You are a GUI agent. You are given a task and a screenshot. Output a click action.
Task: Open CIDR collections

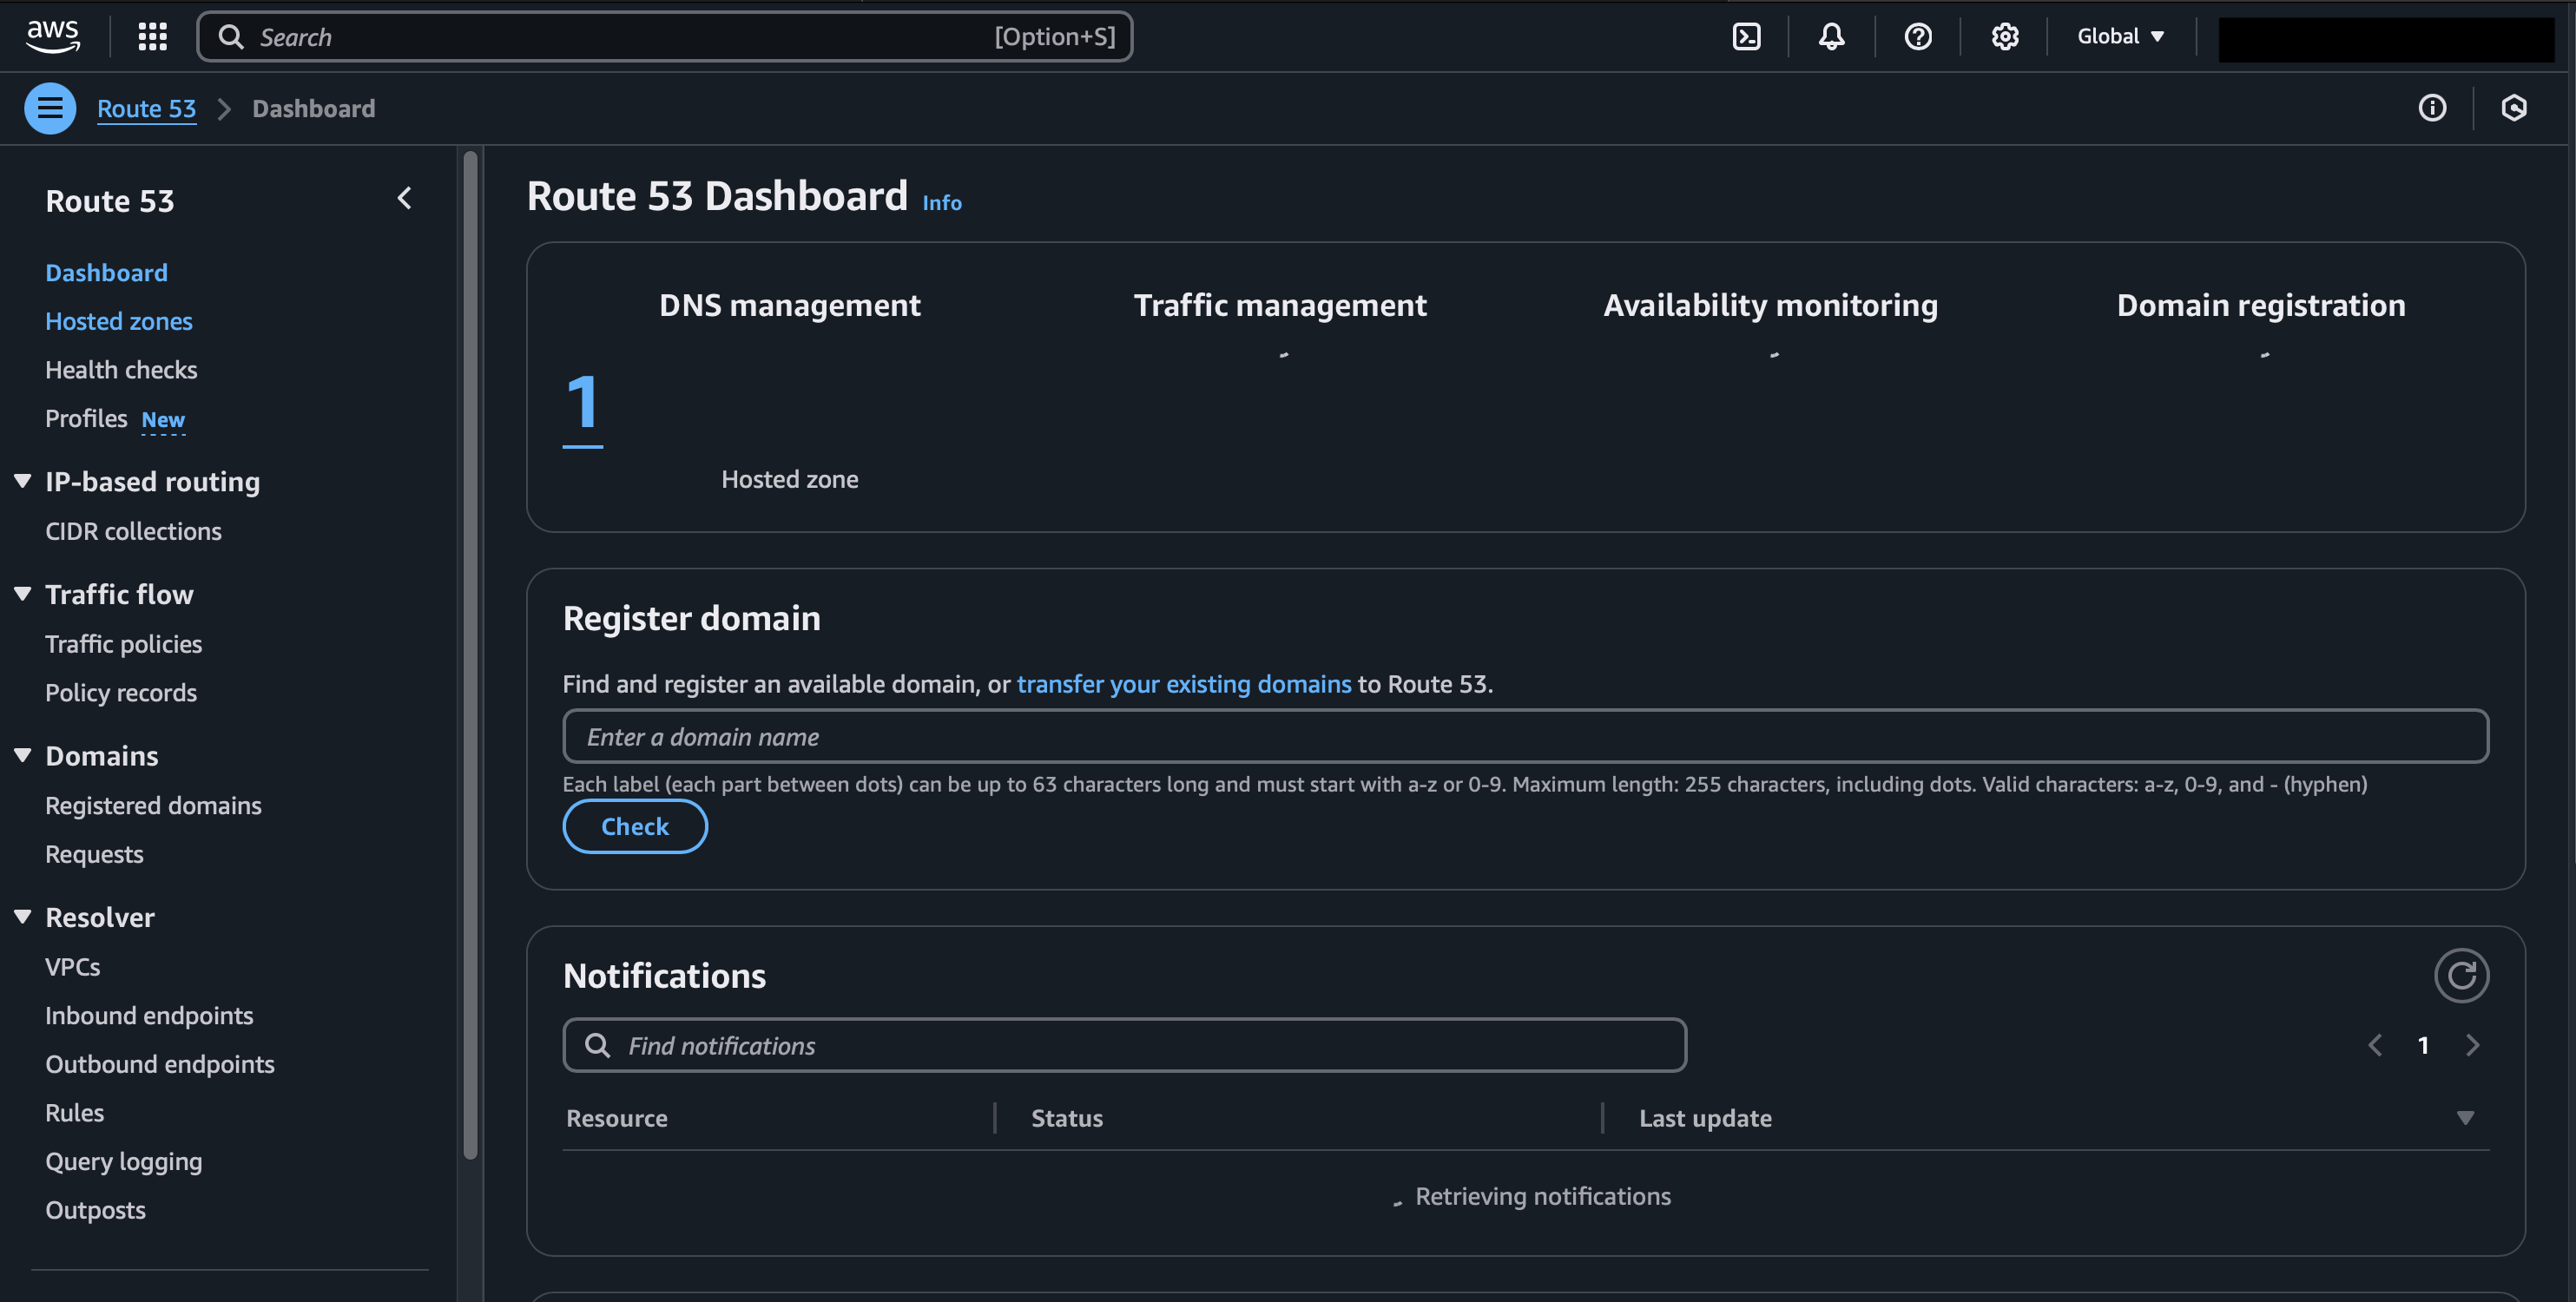pos(133,531)
